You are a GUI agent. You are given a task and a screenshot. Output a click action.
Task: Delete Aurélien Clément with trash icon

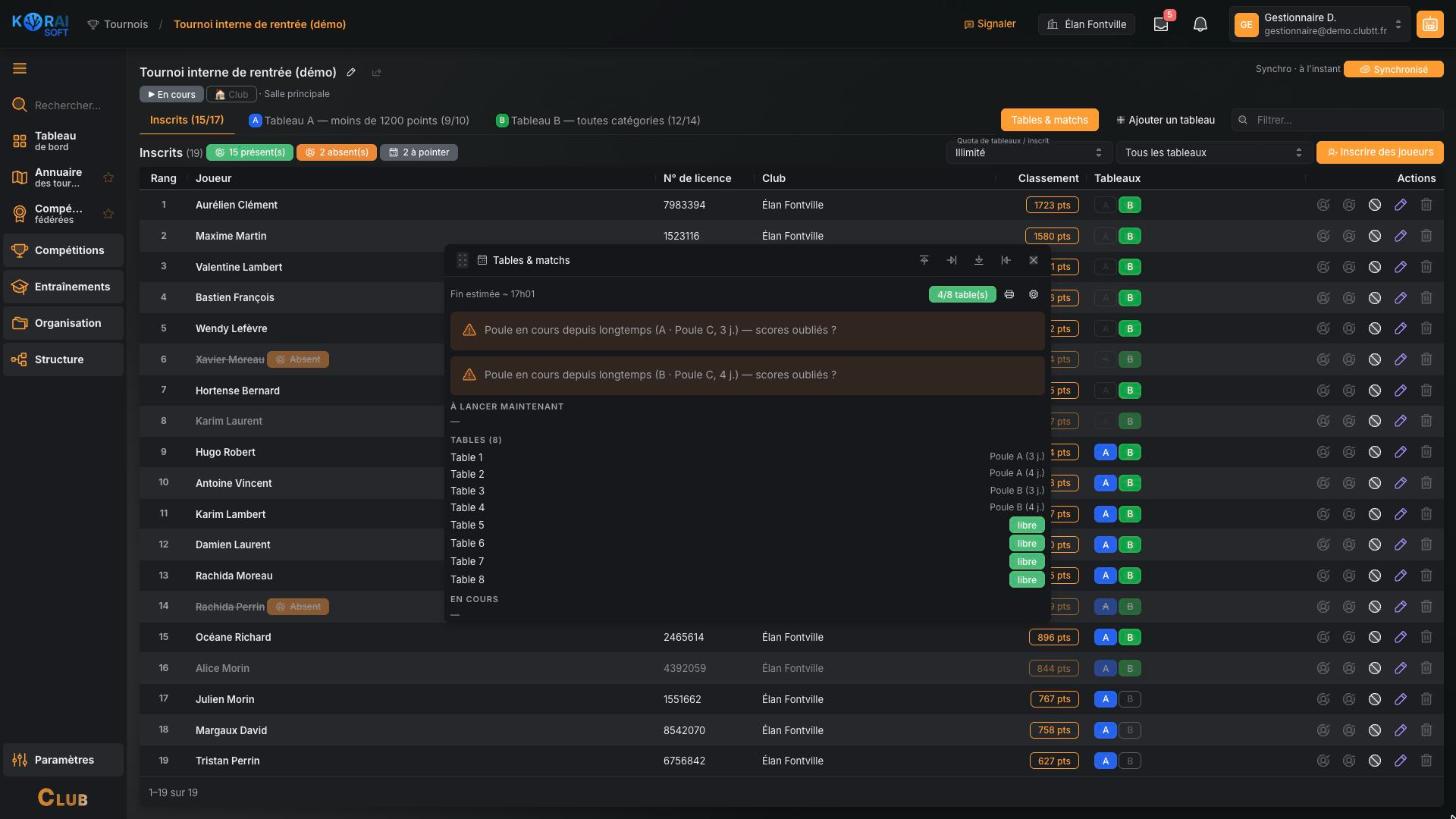[x=1426, y=205]
